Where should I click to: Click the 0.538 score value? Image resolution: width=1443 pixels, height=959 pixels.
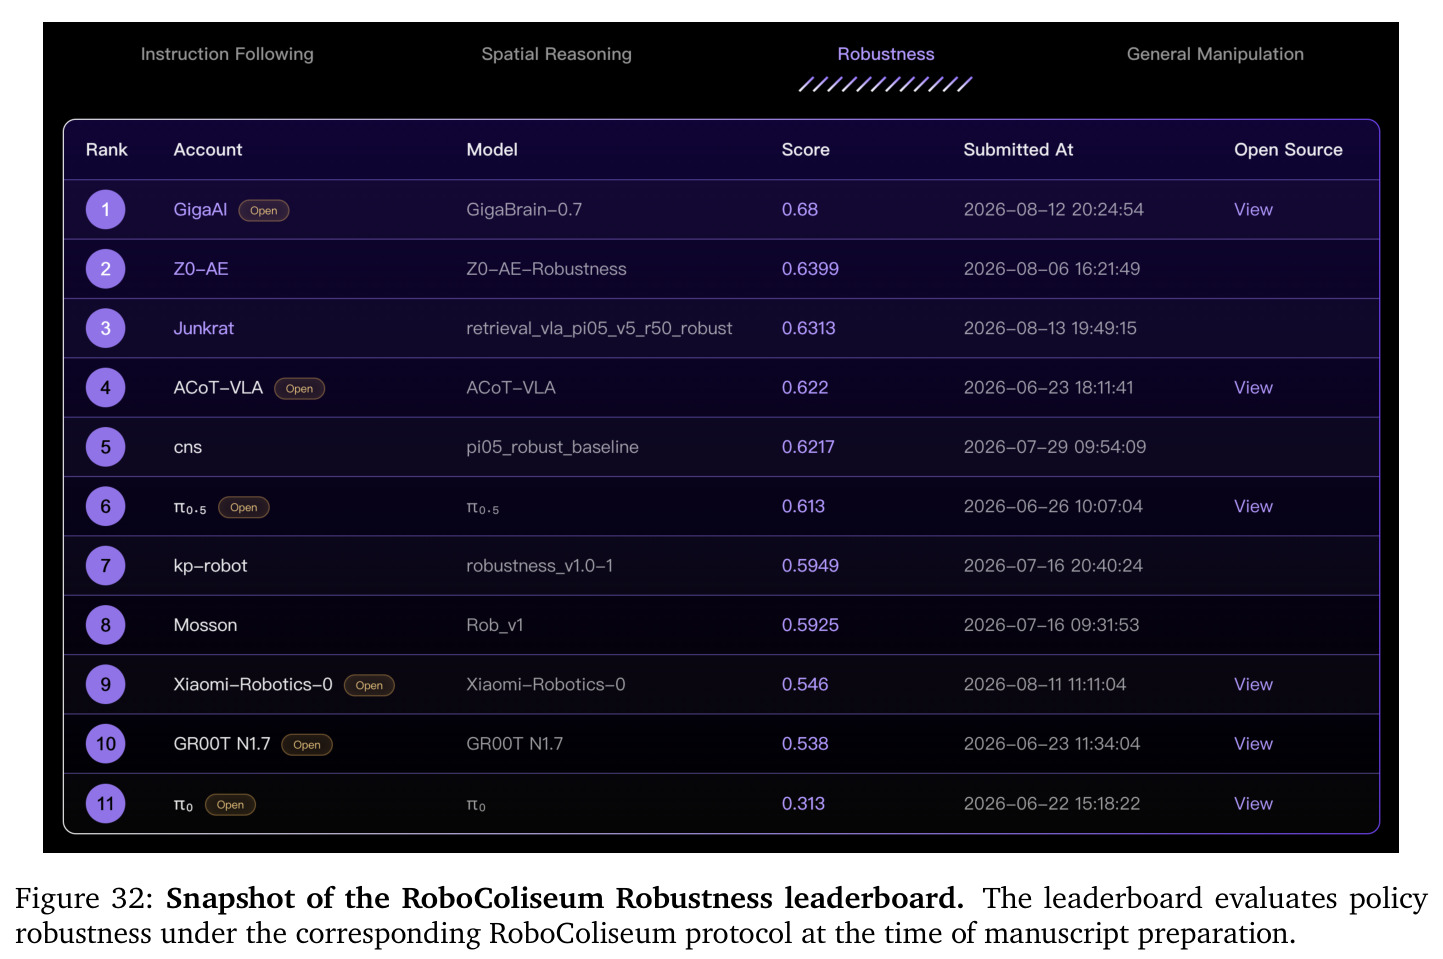[805, 744]
